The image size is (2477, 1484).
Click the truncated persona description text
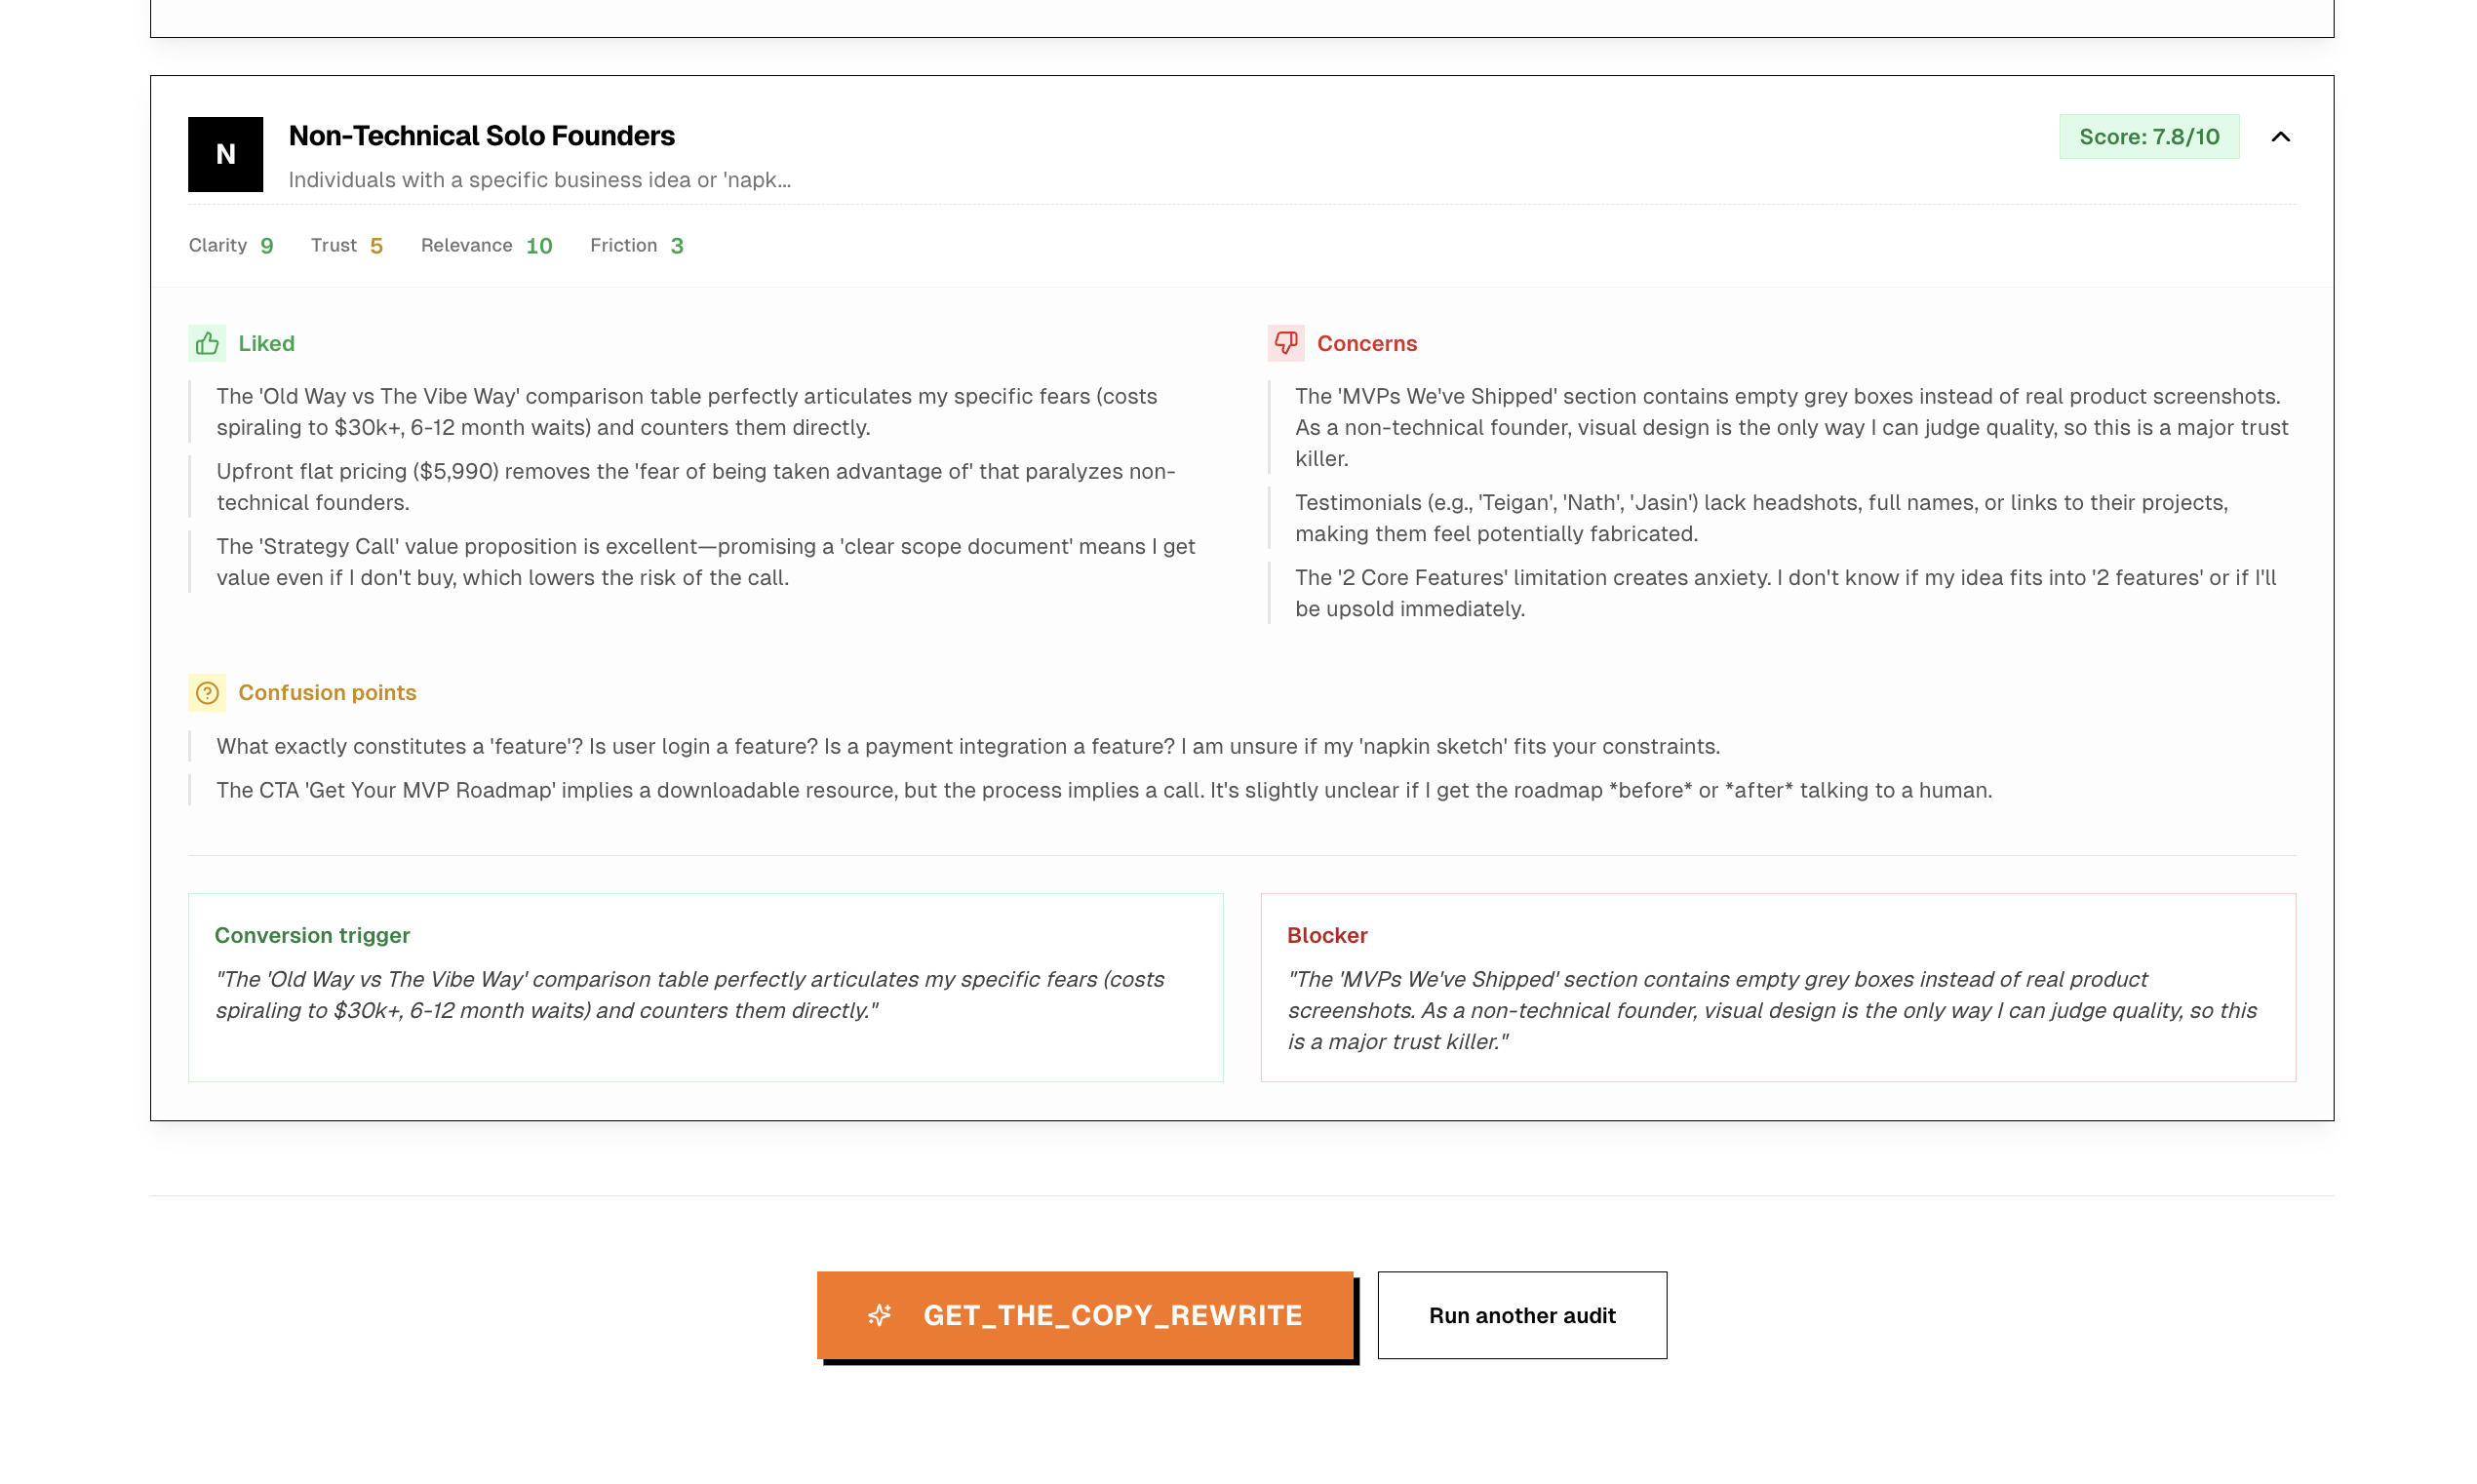pos(539,180)
